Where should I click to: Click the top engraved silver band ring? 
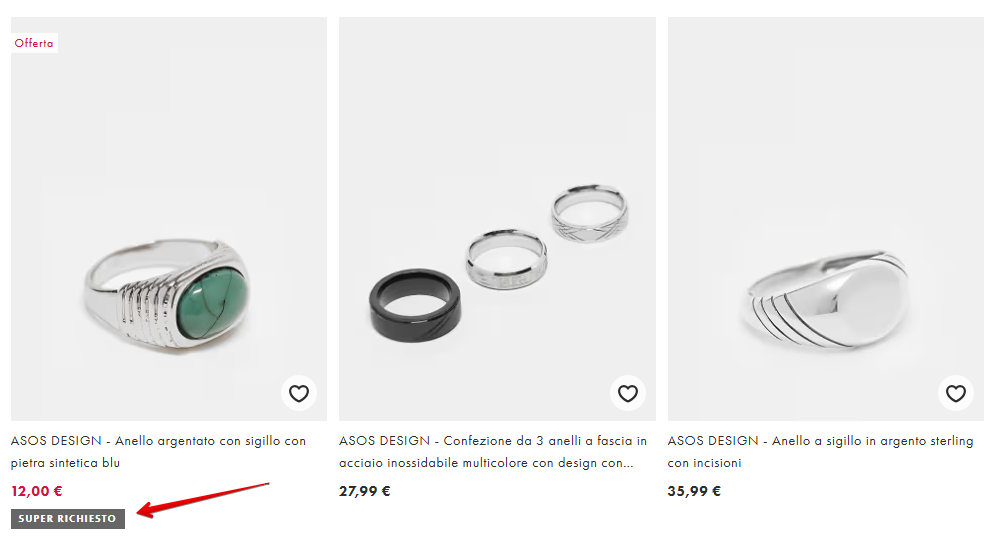point(589,215)
